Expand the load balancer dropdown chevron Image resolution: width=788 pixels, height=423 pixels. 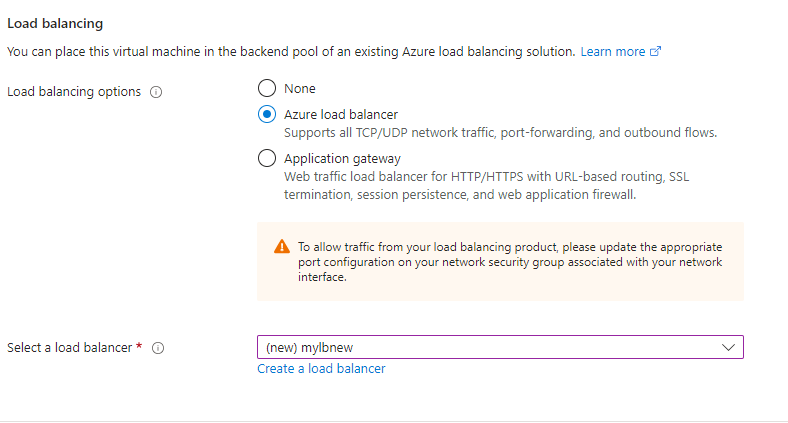(728, 347)
